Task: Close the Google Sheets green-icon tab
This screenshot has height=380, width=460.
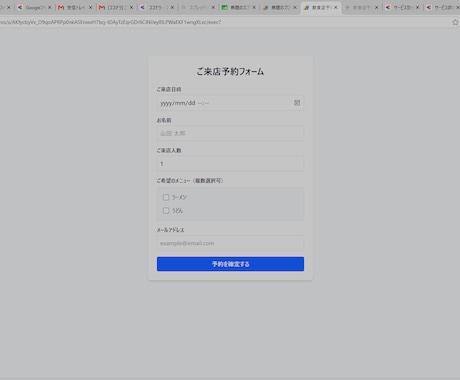Action: [254, 7]
